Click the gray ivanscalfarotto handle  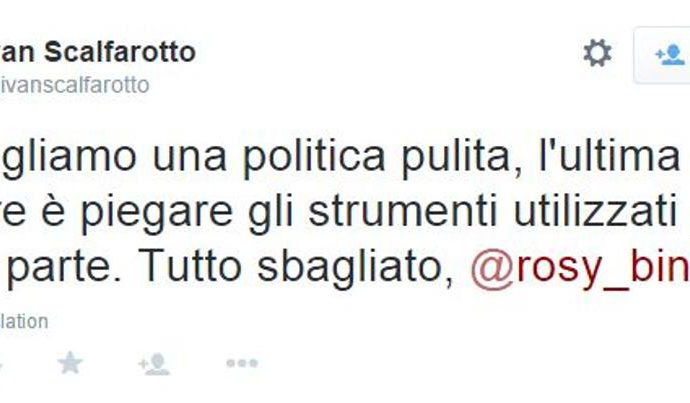coord(74,85)
